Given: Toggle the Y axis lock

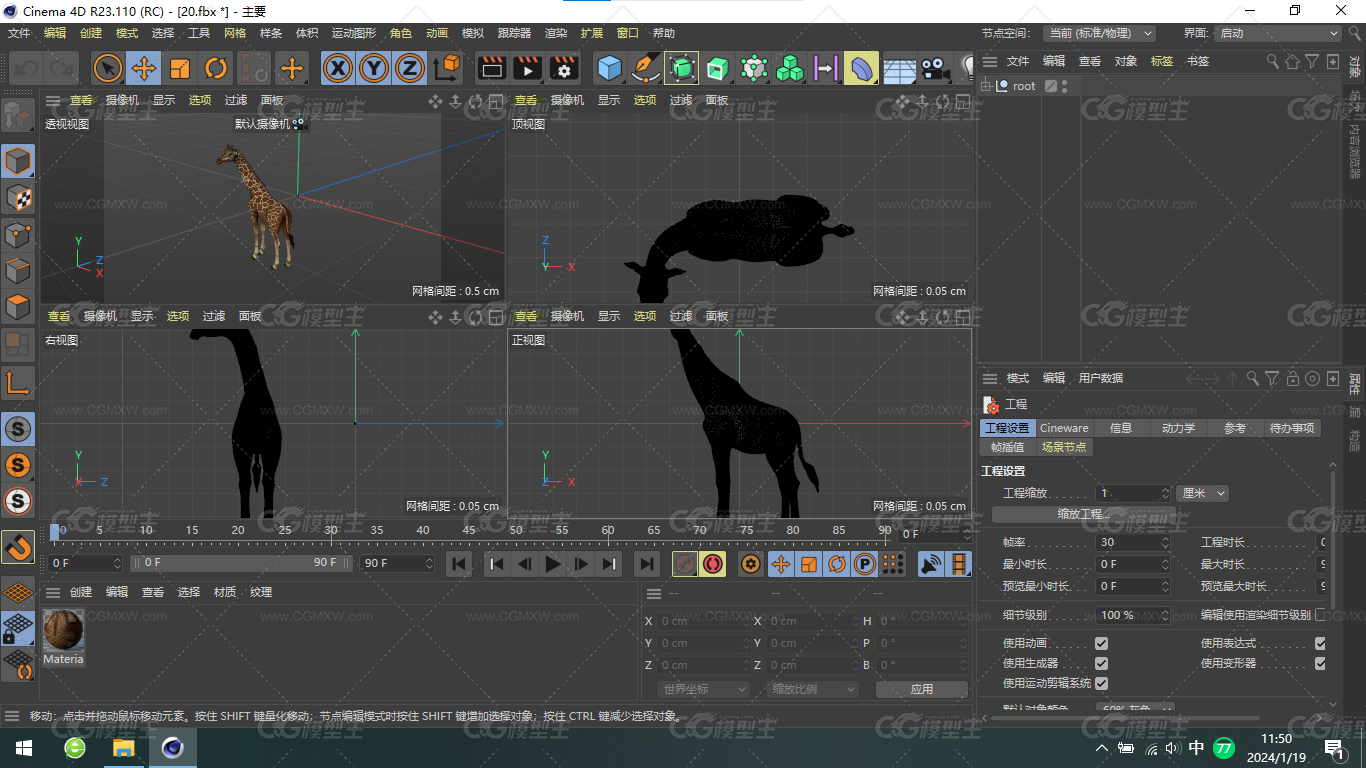Looking at the screenshot, I should click(x=374, y=68).
